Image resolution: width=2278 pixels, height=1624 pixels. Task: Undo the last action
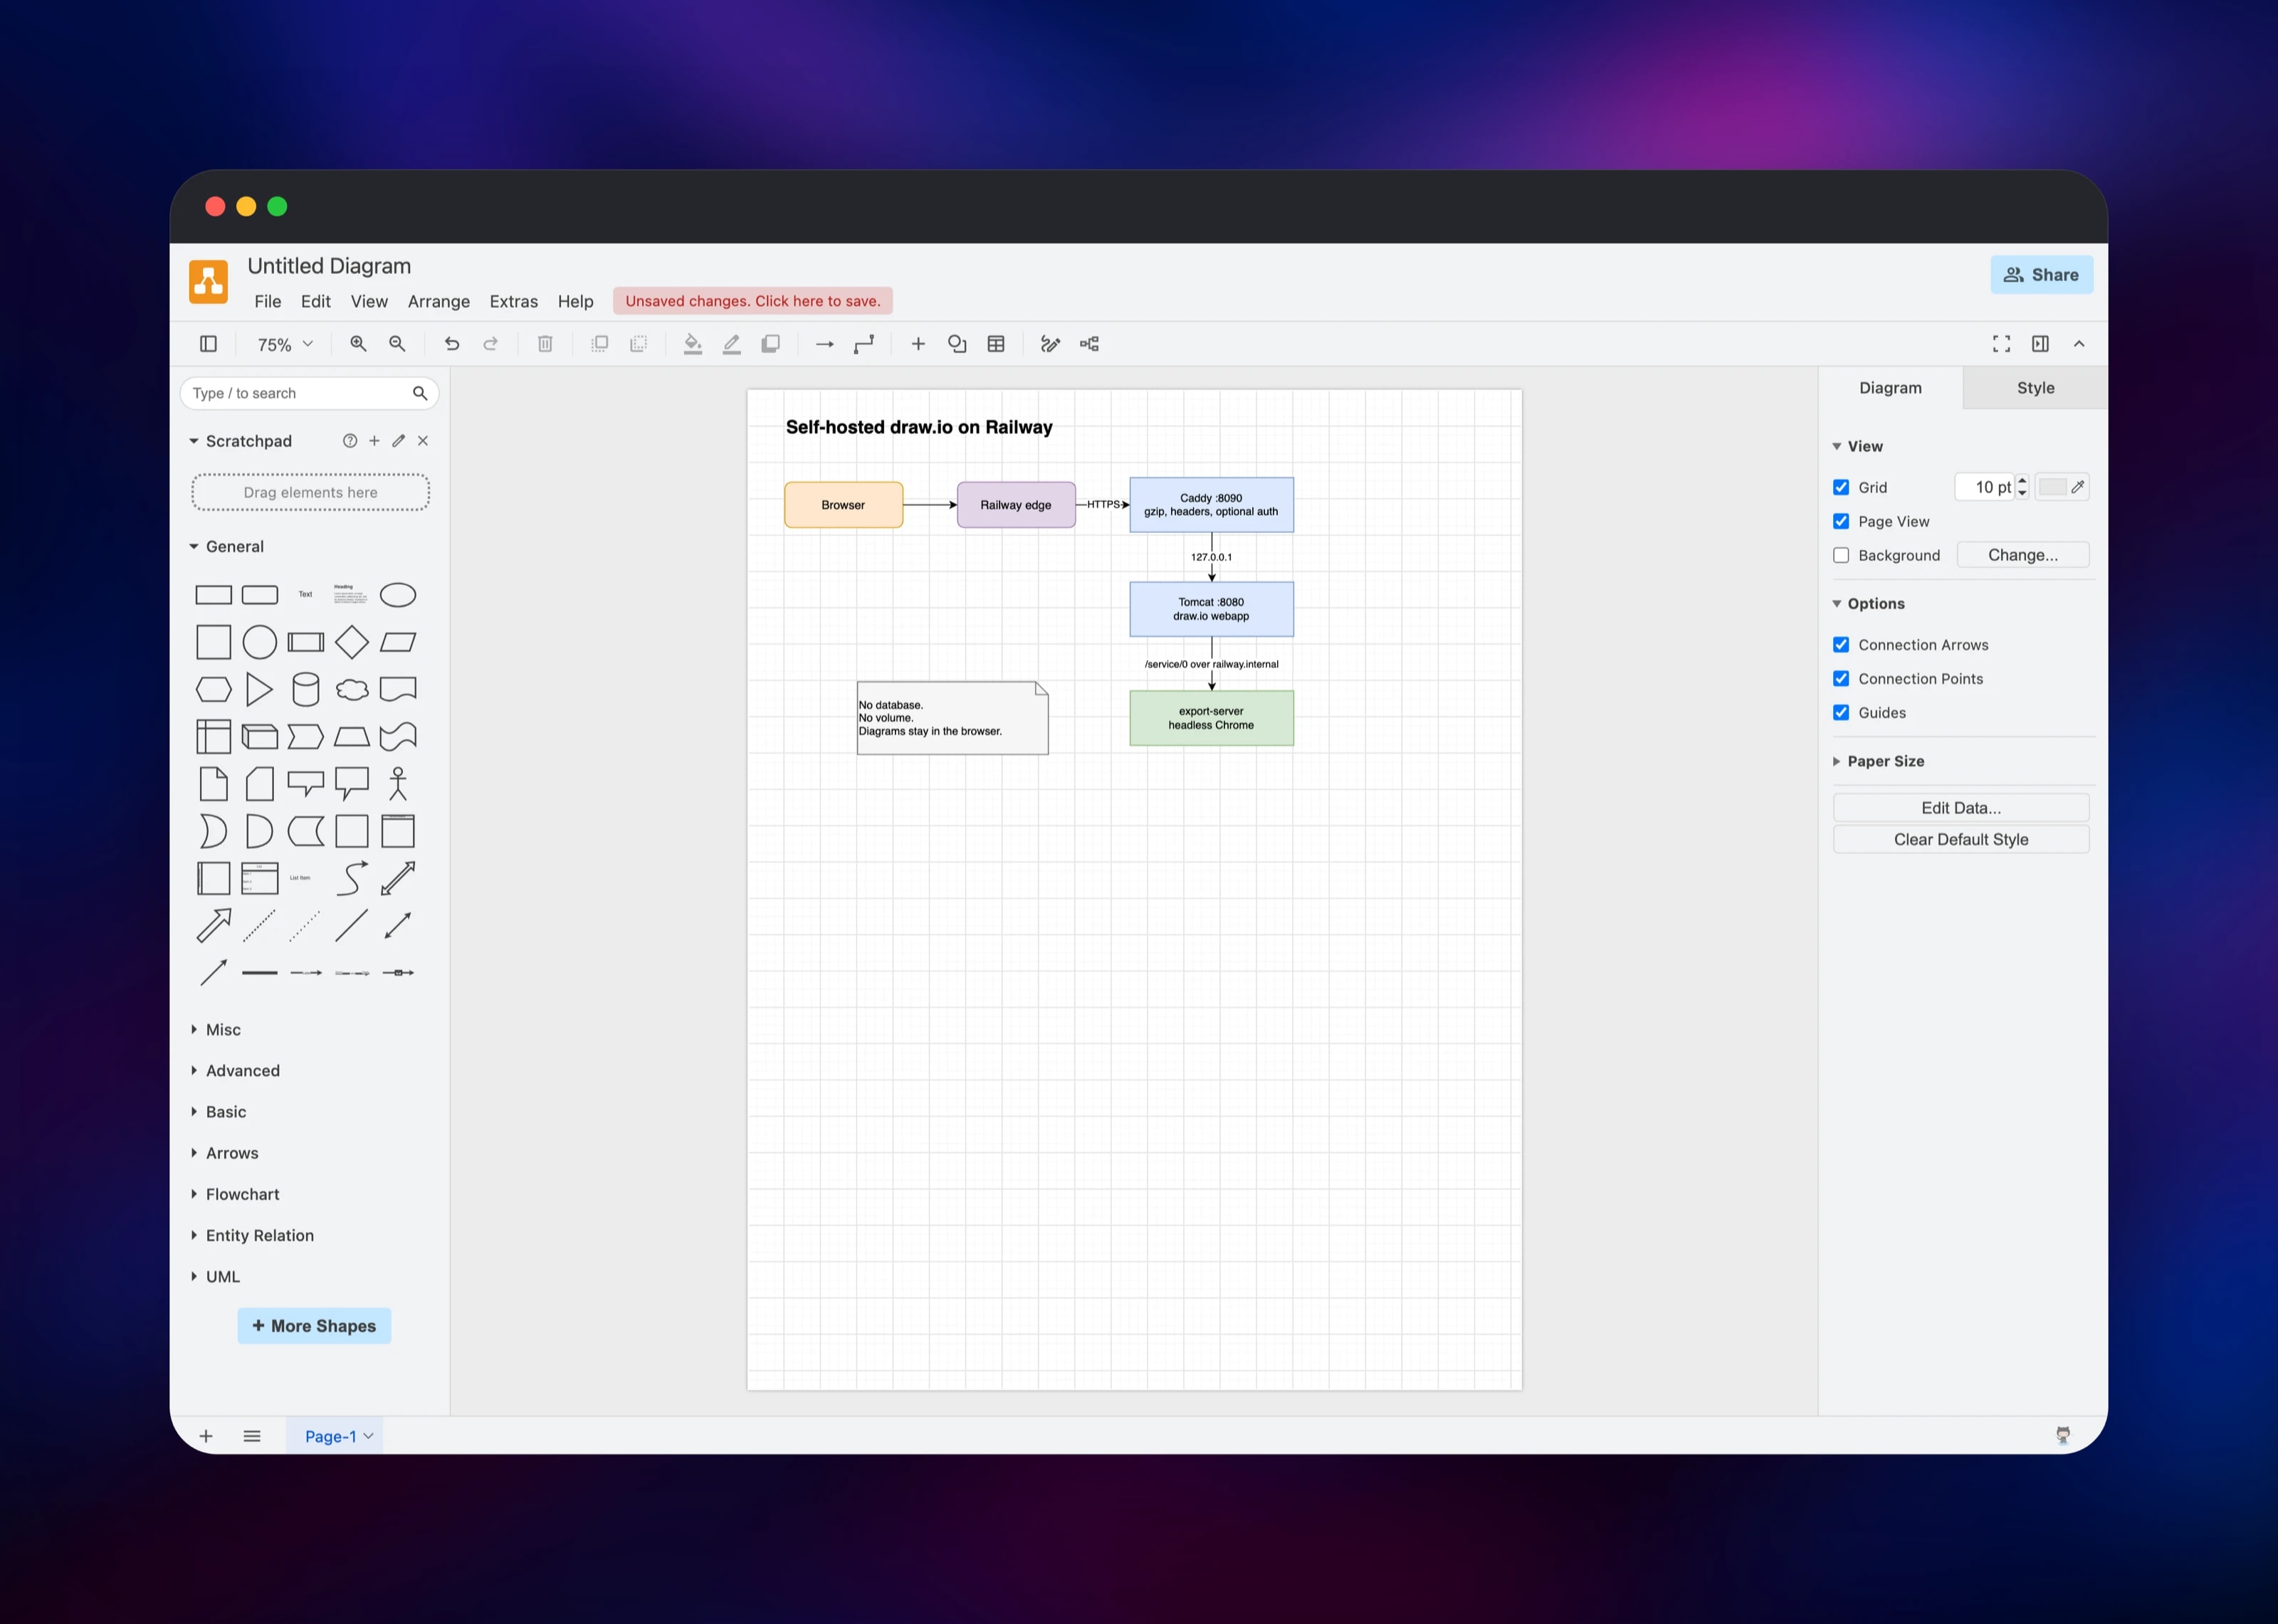pos(452,344)
